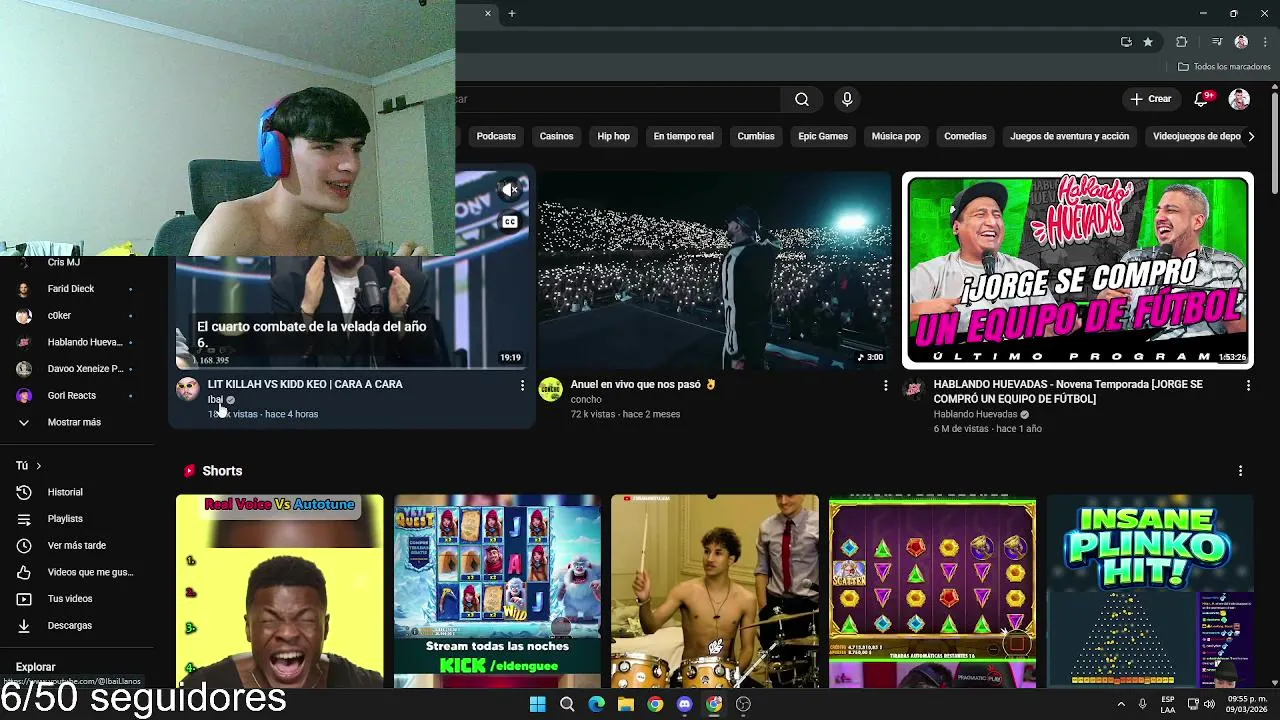The width and height of the screenshot is (1280, 720).
Task: Click the YouTube search magnifier button
Action: coord(802,99)
